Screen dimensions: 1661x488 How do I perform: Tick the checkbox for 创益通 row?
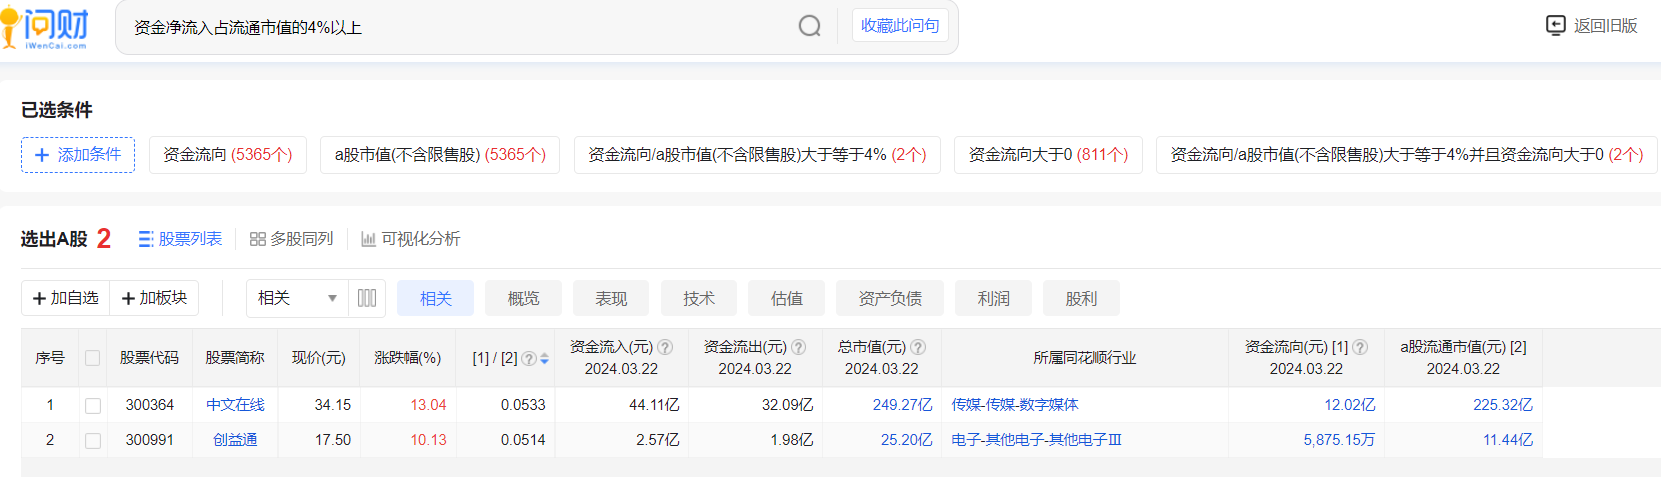click(x=93, y=440)
